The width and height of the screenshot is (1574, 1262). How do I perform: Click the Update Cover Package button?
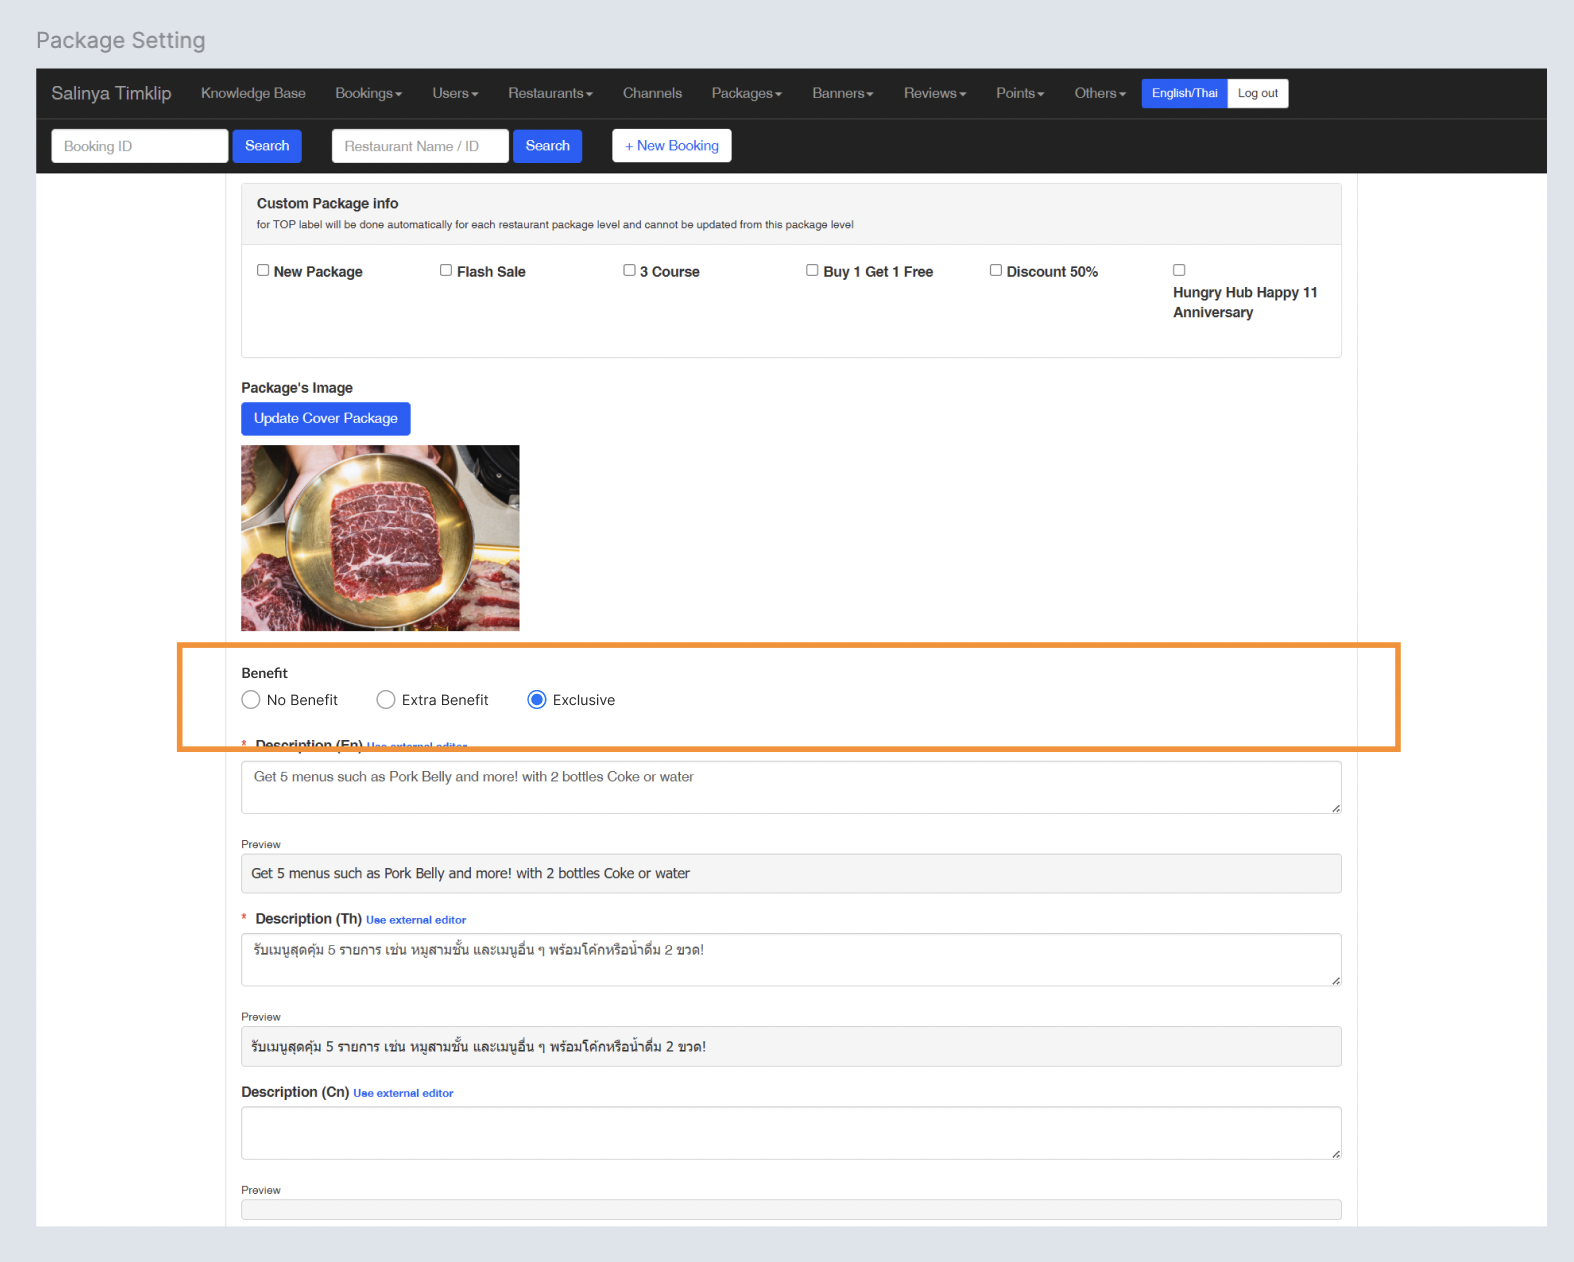[x=325, y=418]
